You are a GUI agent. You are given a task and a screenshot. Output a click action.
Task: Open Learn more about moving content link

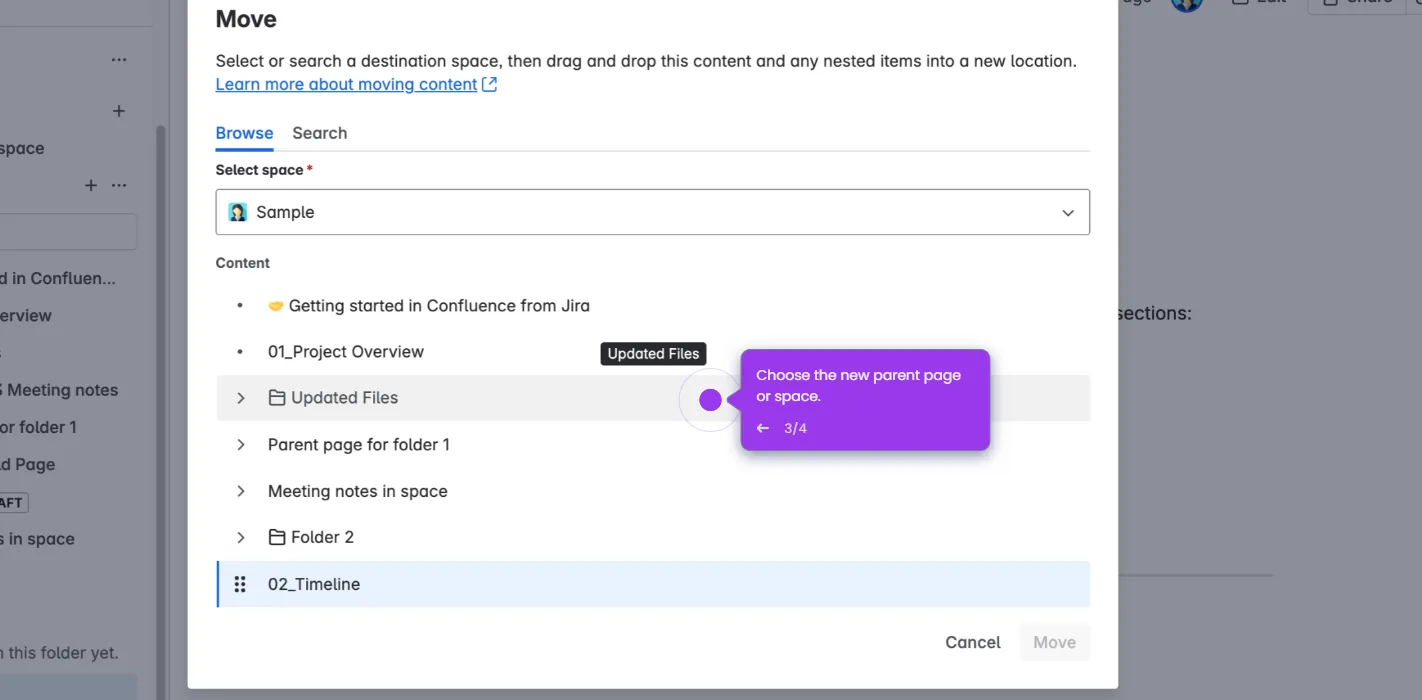pos(346,85)
